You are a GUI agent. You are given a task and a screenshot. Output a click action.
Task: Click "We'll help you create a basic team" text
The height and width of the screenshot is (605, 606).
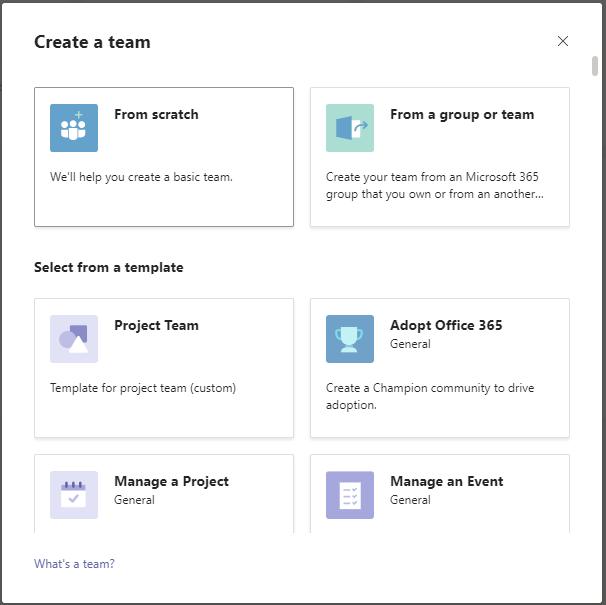(x=141, y=177)
